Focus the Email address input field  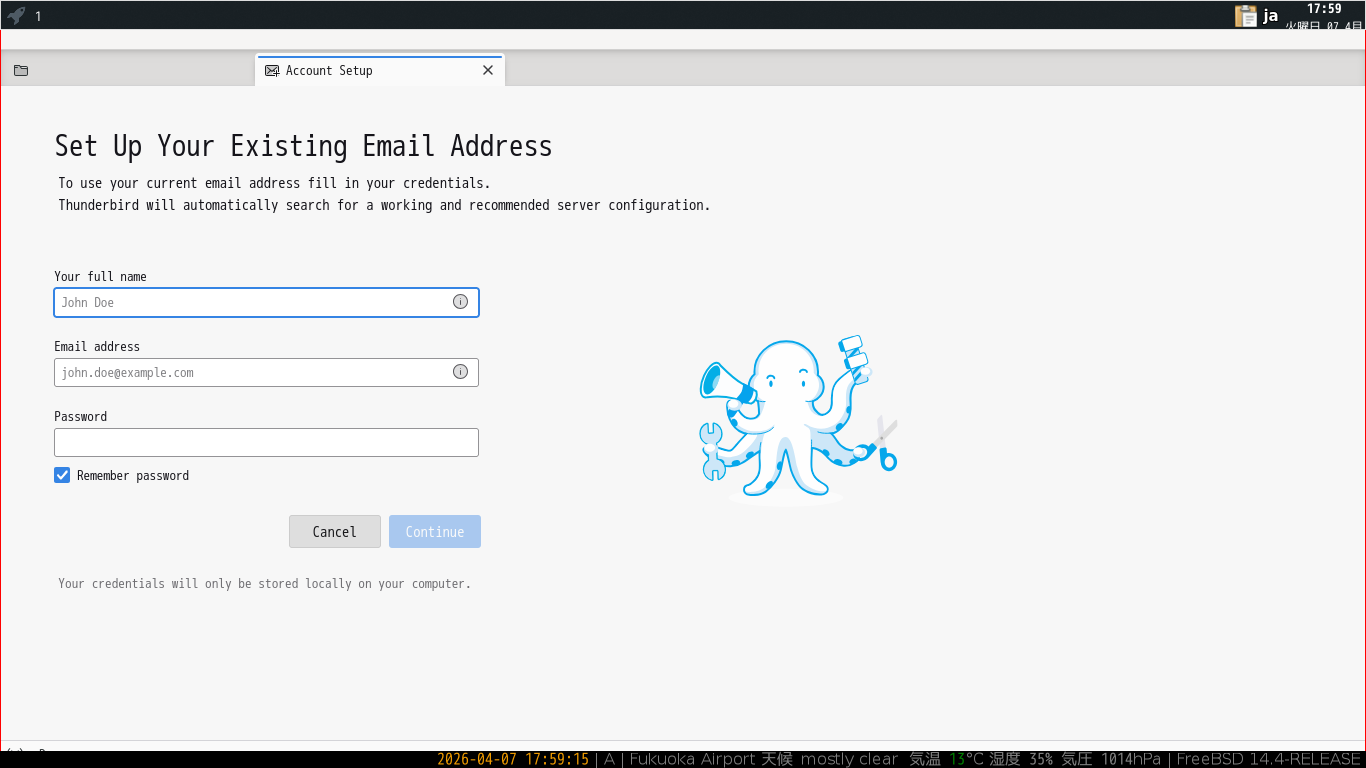[x=266, y=372]
